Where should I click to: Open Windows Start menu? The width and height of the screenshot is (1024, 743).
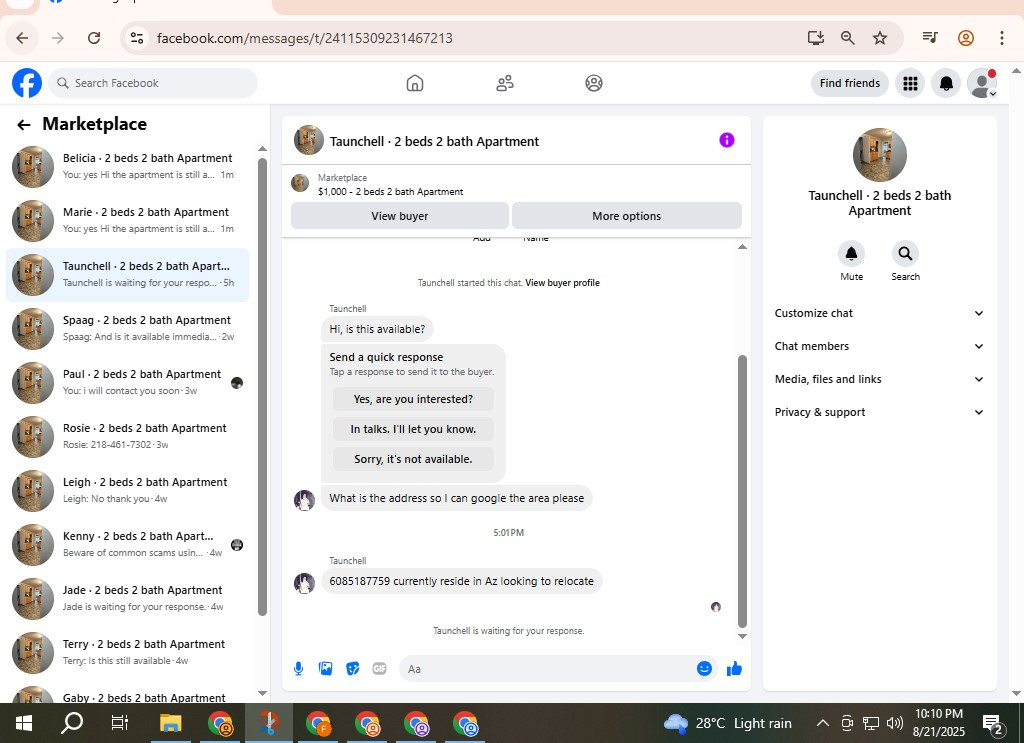coord(24,723)
